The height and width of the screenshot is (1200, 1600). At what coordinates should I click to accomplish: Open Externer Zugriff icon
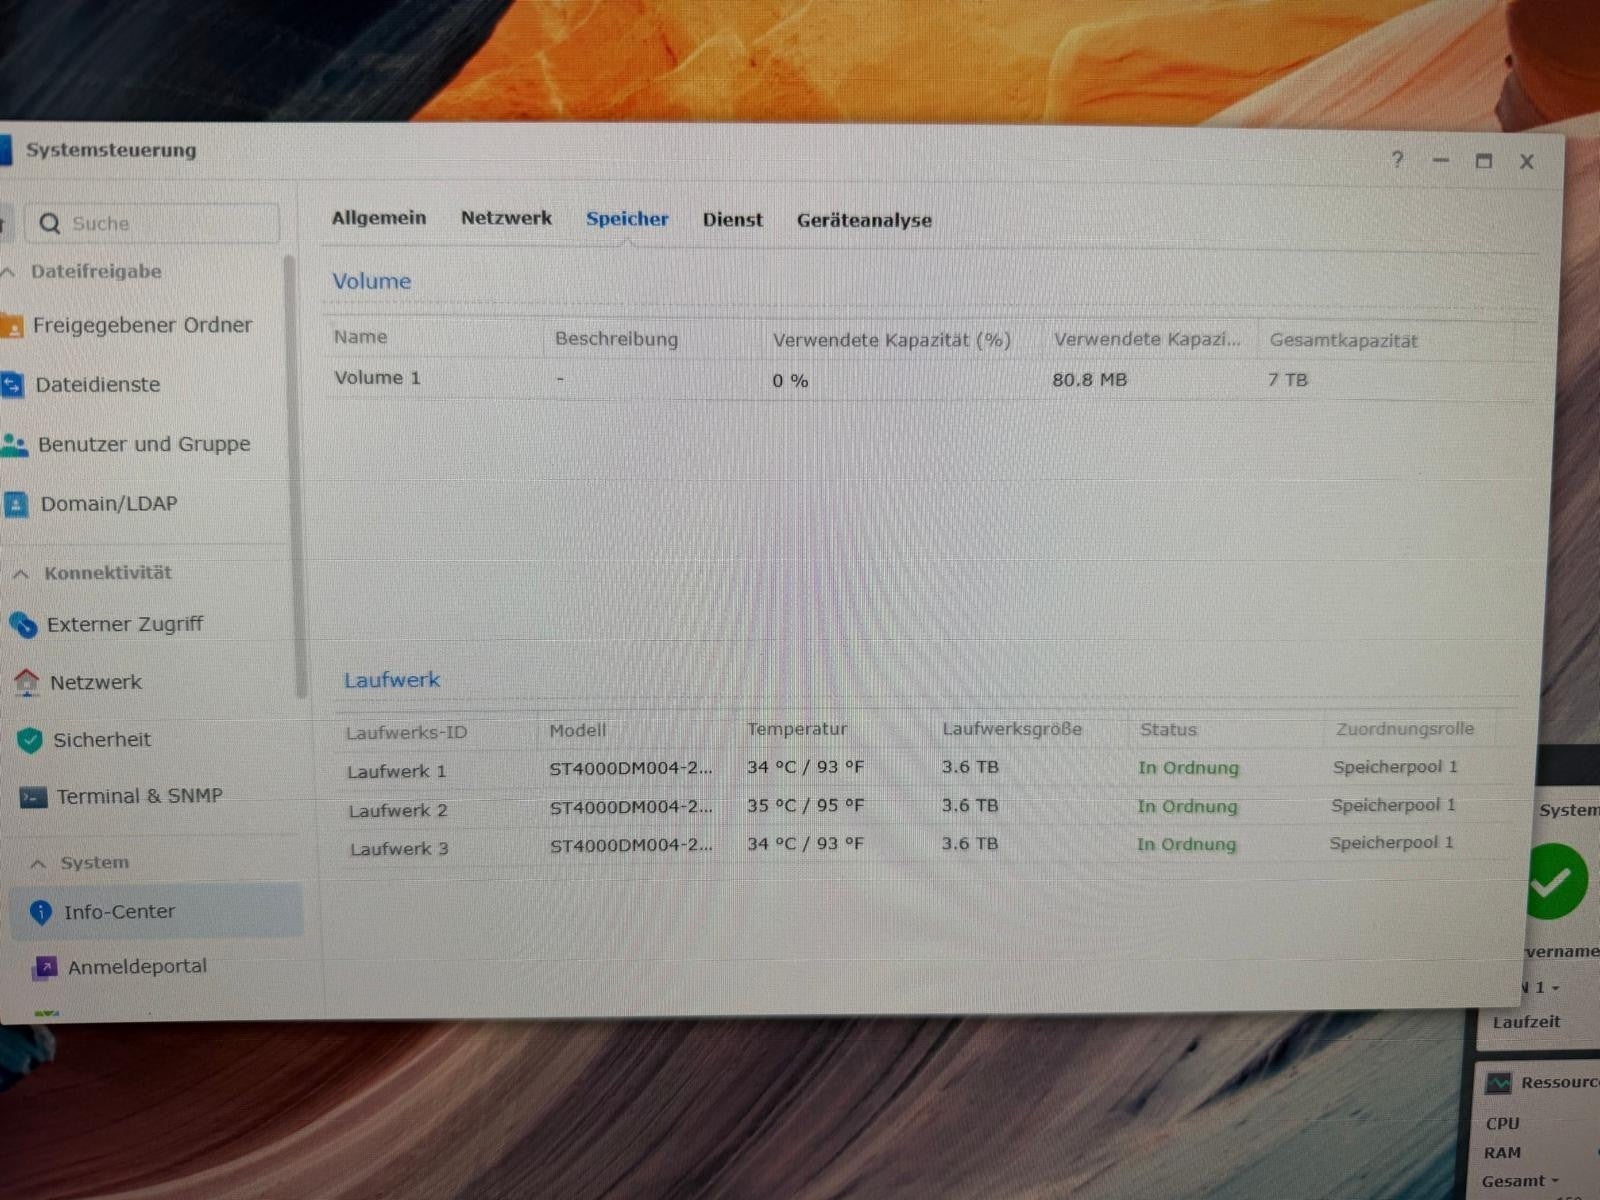pyautogui.click(x=23, y=625)
